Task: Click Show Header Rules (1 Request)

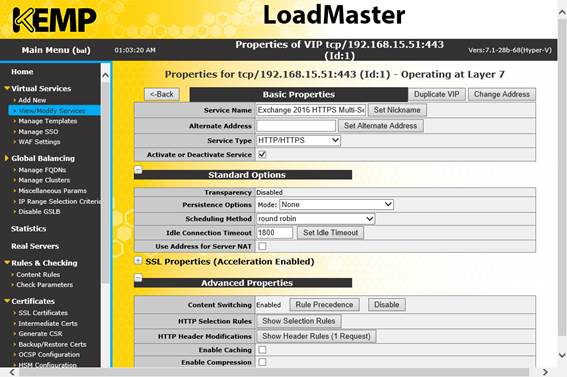Action: coord(316,336)
